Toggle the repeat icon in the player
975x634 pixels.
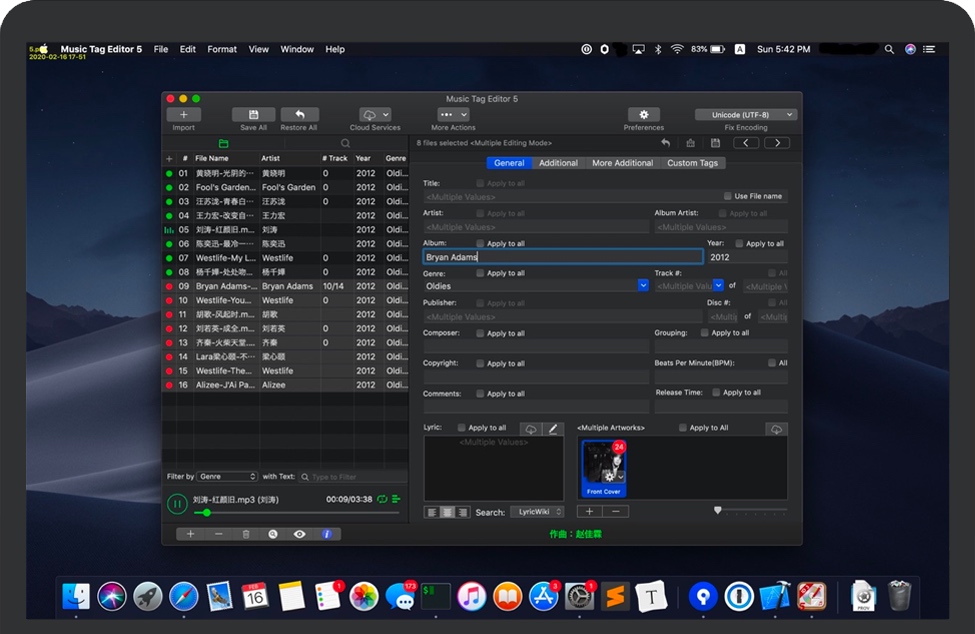tap(381, 499)
